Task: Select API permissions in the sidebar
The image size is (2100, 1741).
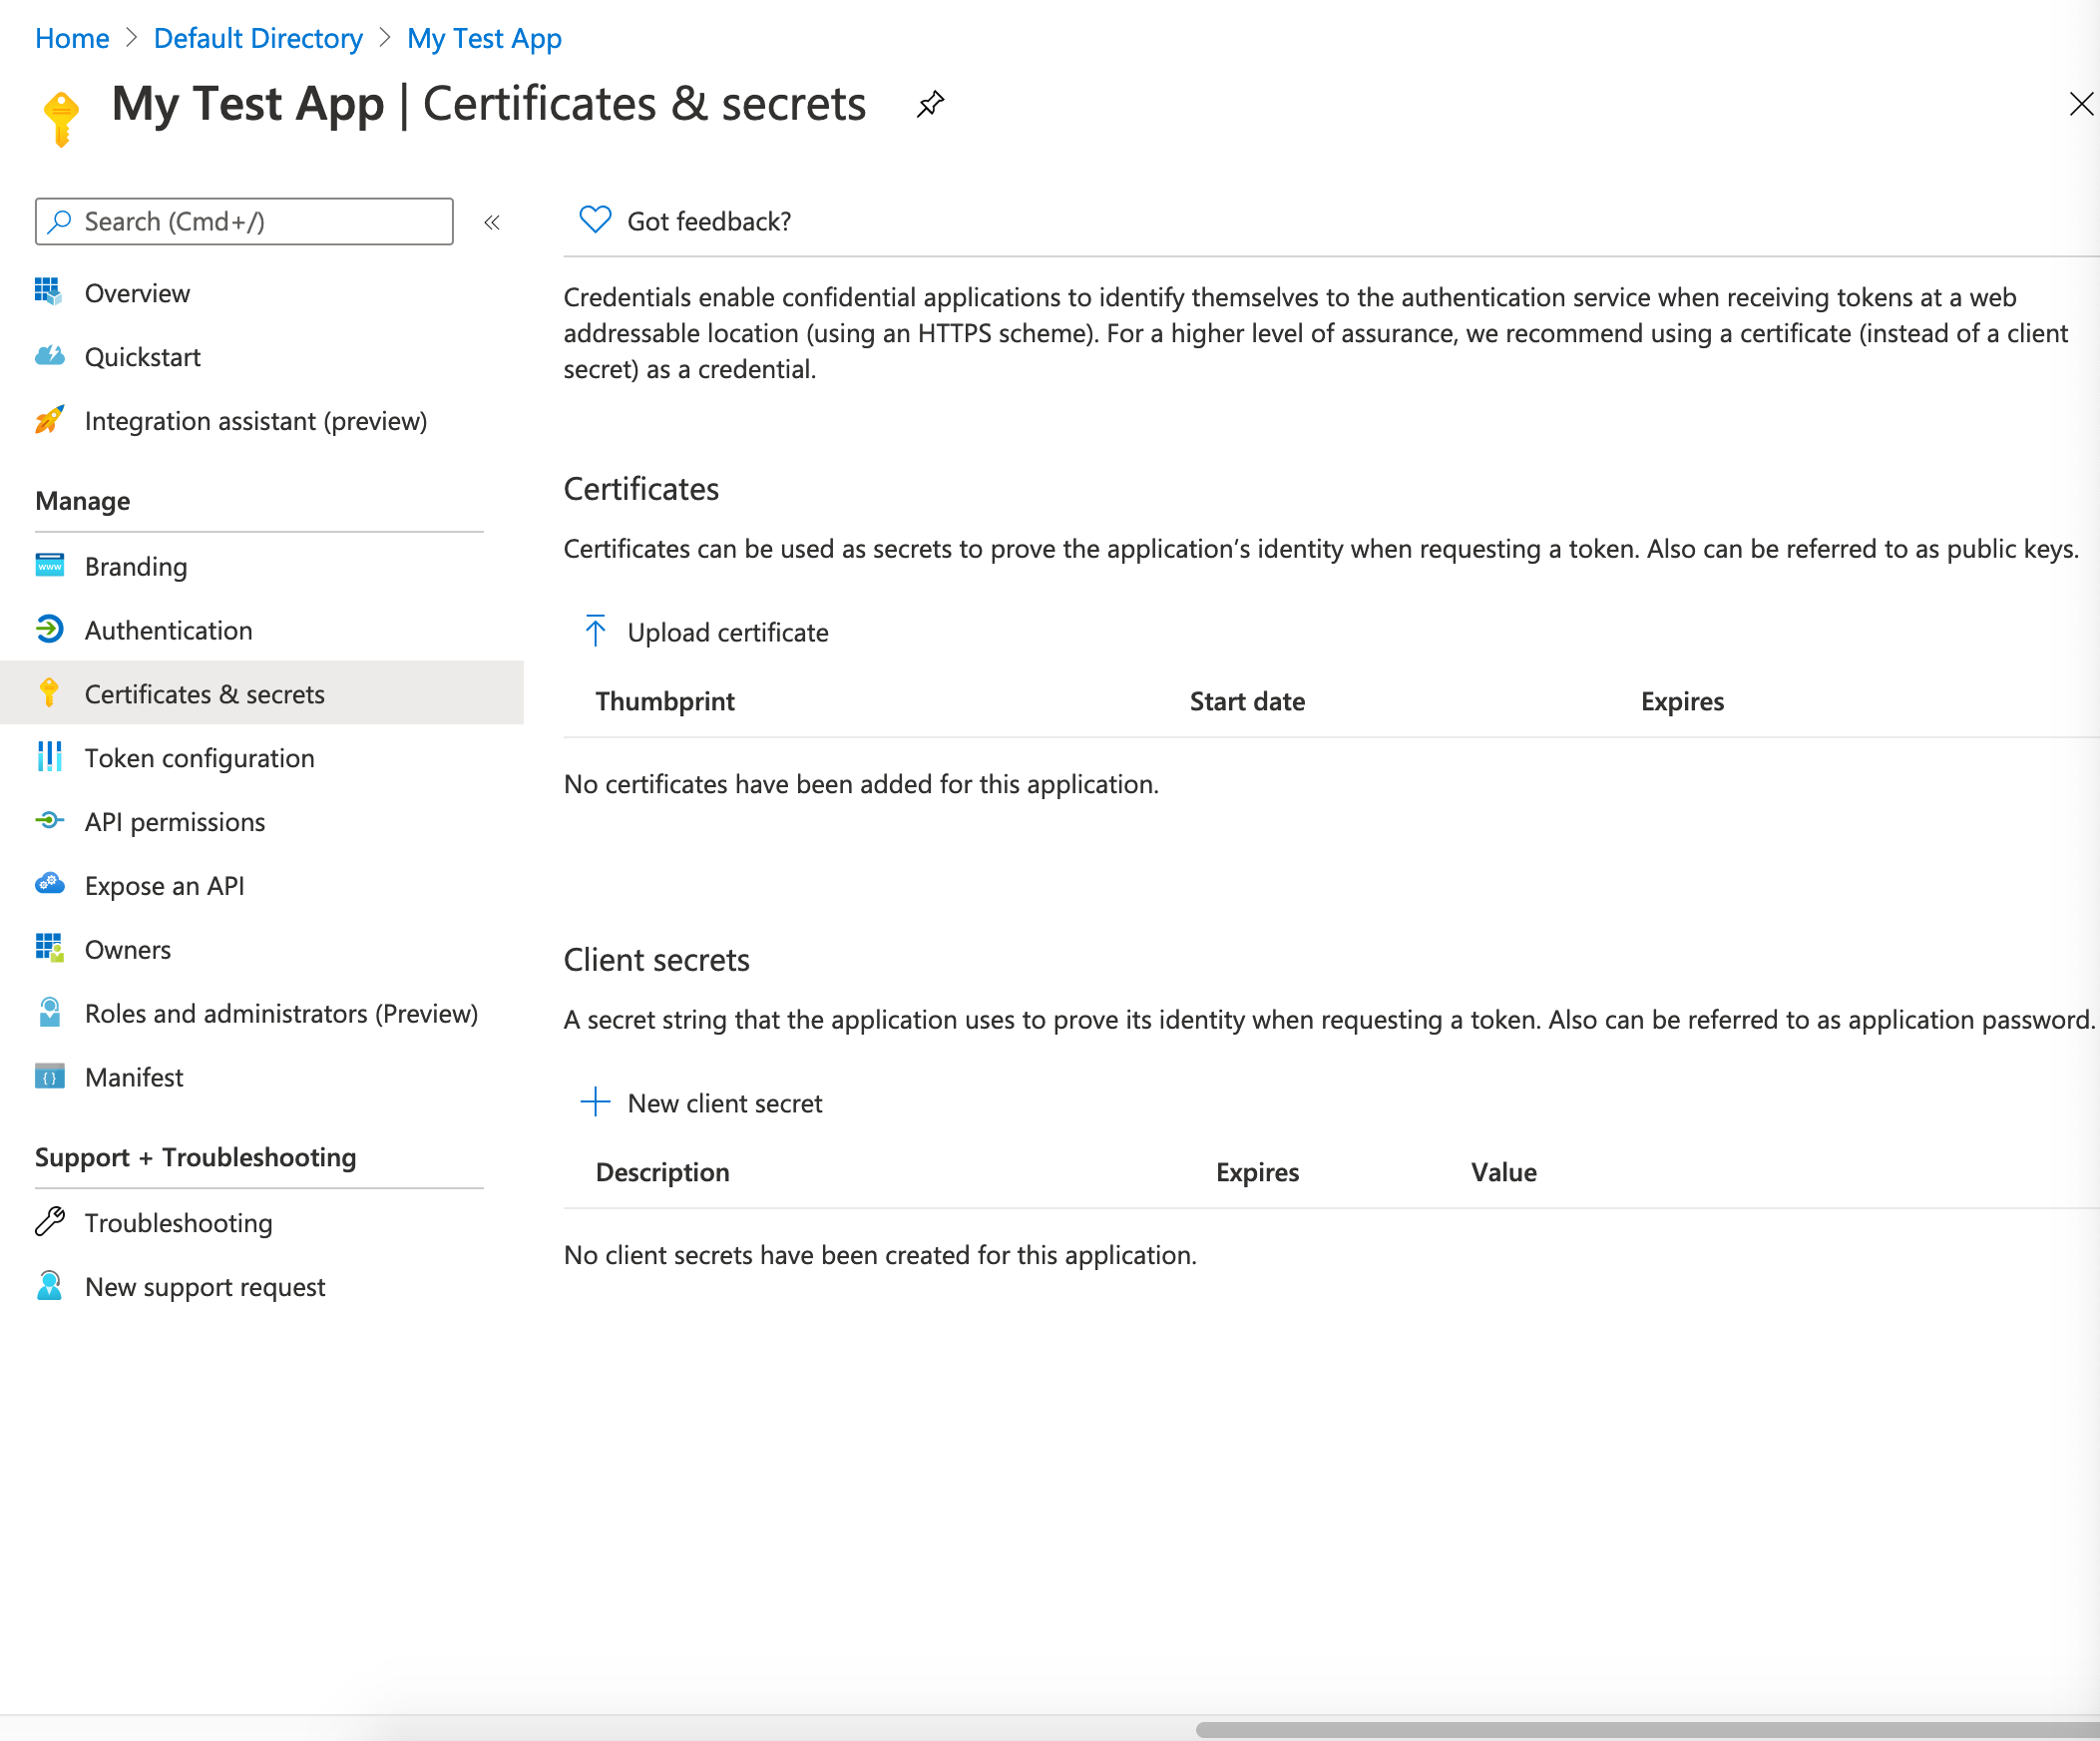Action: pos(174,821)
